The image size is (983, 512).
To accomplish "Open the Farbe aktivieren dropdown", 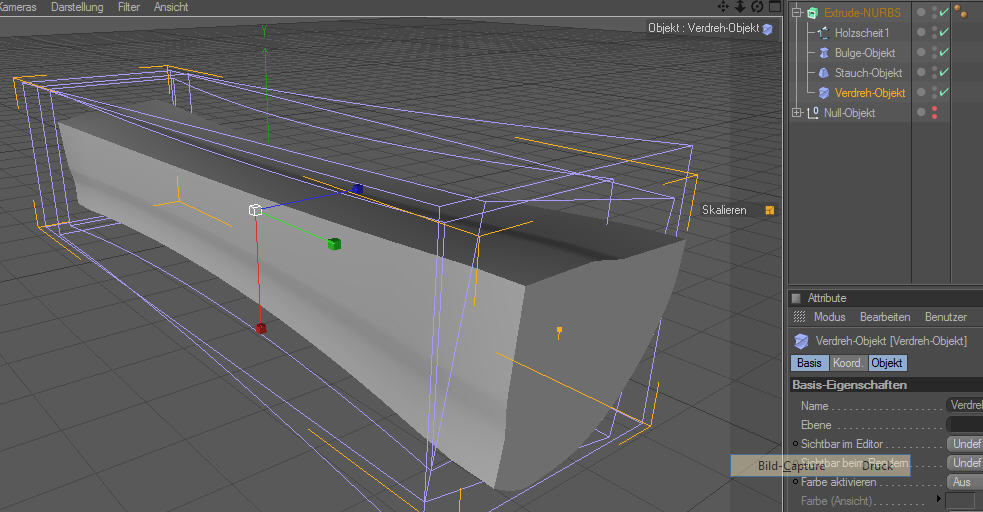I will (965, 482).
